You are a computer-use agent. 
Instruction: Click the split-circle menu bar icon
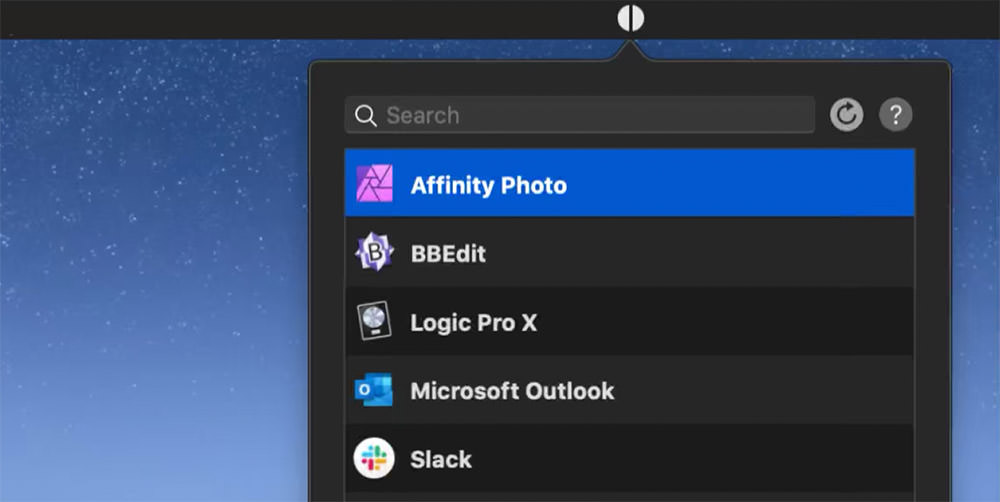(630, 18)
